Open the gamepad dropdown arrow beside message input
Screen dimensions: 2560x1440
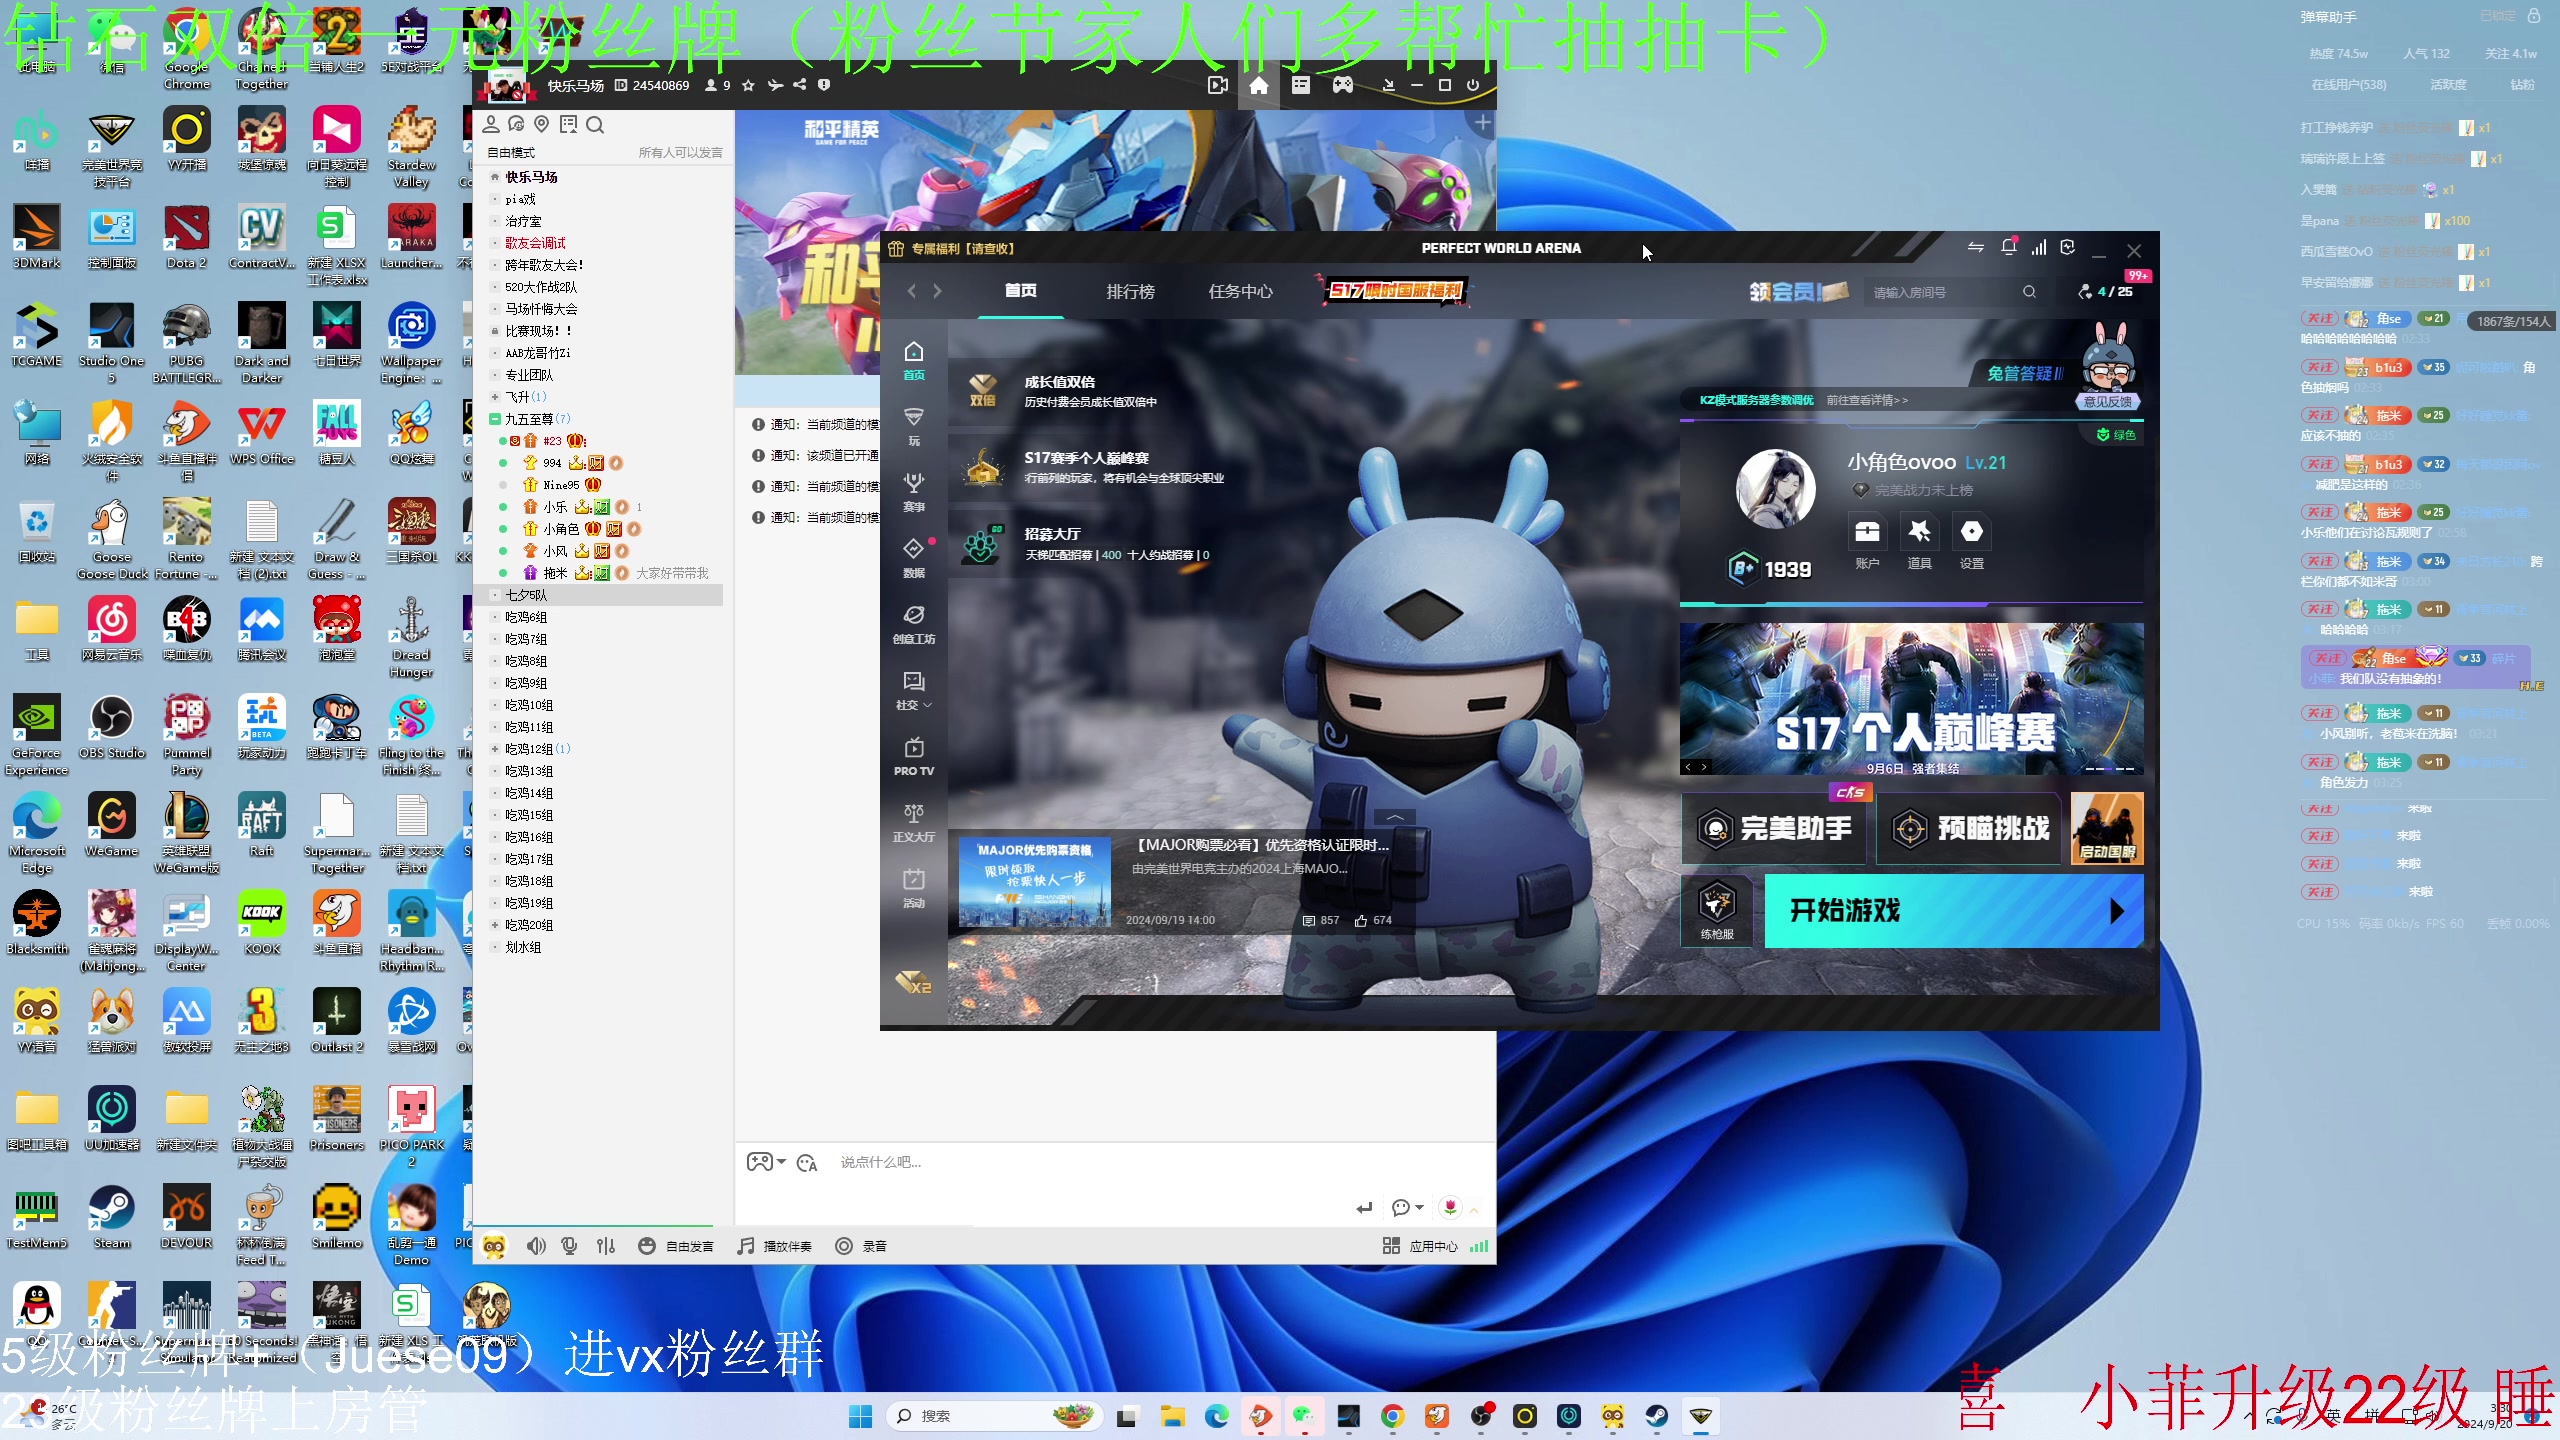(781, 1162)
